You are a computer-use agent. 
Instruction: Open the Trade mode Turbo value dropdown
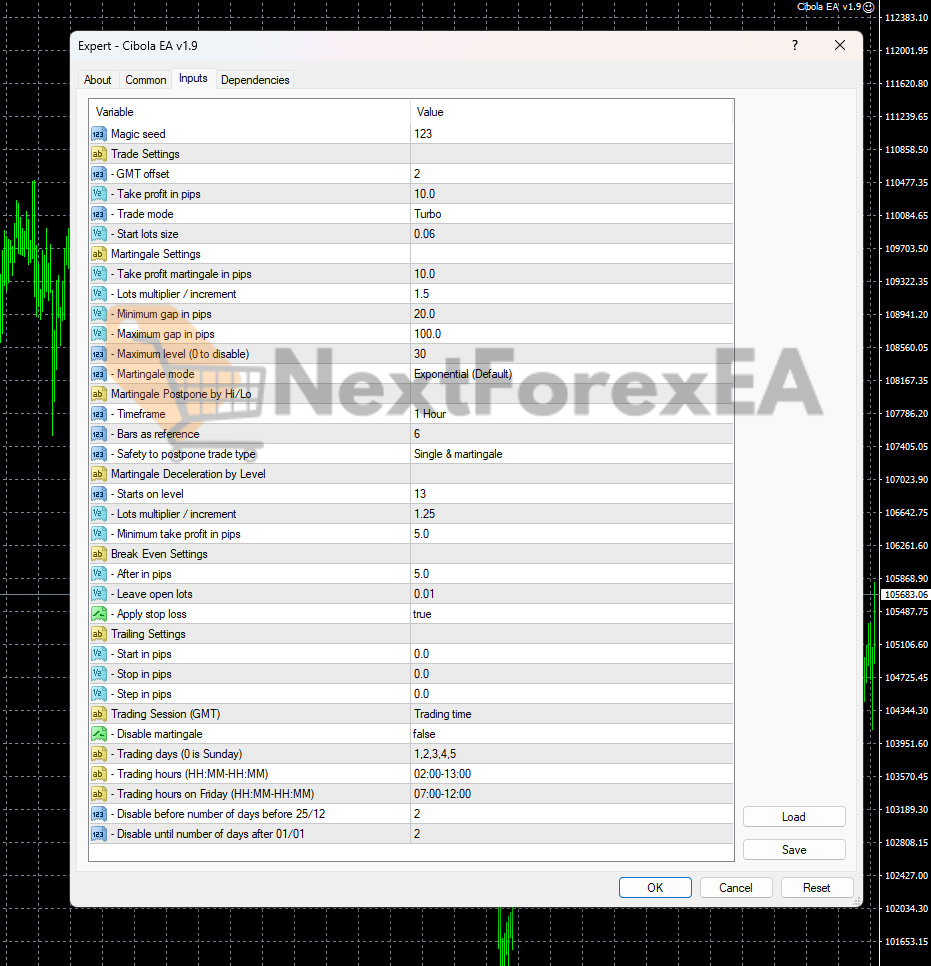tap(570, 214)
